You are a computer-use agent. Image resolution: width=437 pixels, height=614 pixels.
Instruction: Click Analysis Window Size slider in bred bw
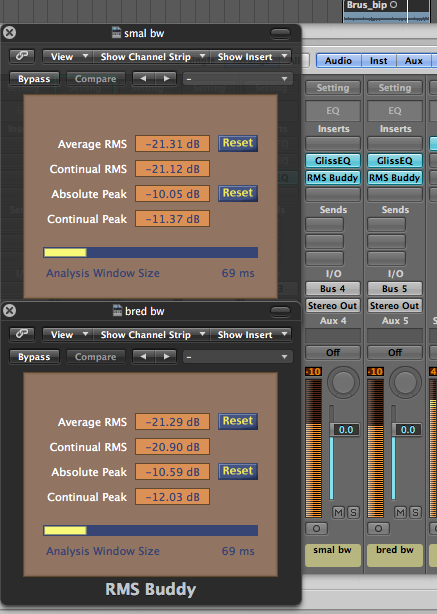coord(150,531)
